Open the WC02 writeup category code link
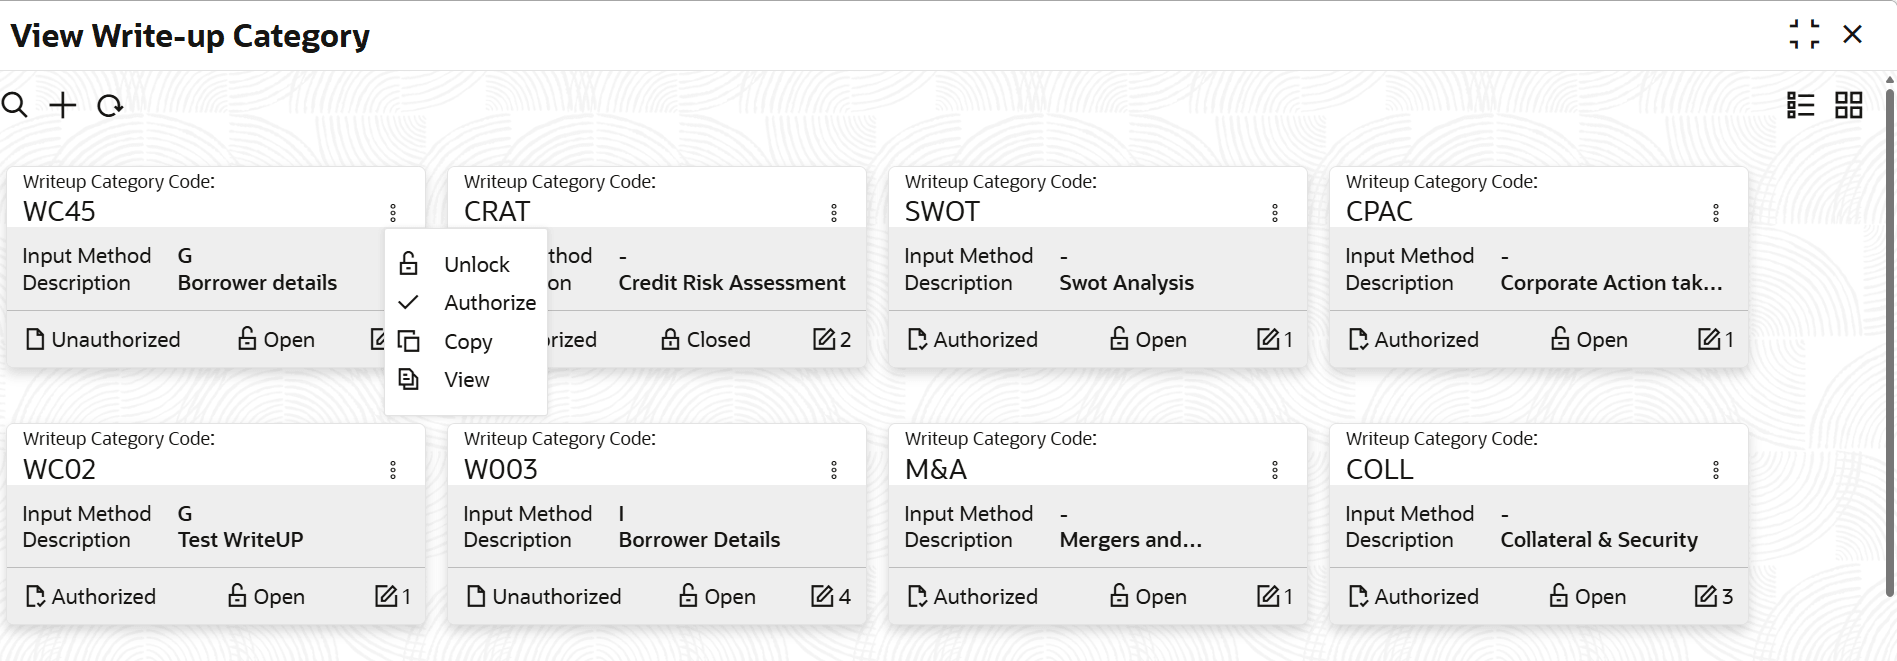Viewport: 1897px width, 661px height. click(59, 469)
